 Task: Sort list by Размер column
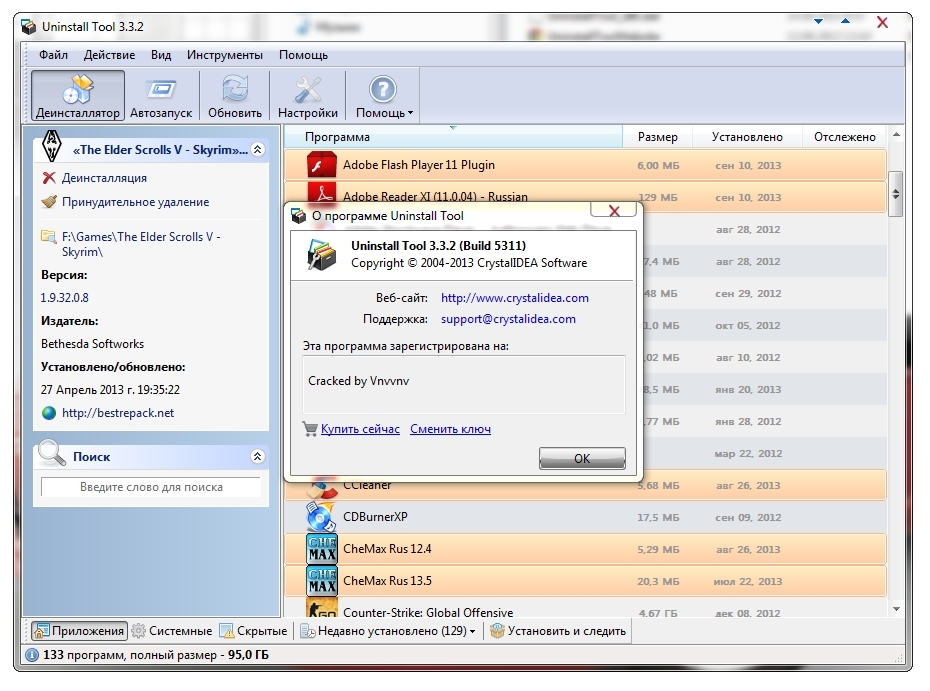tap(657, 137)
